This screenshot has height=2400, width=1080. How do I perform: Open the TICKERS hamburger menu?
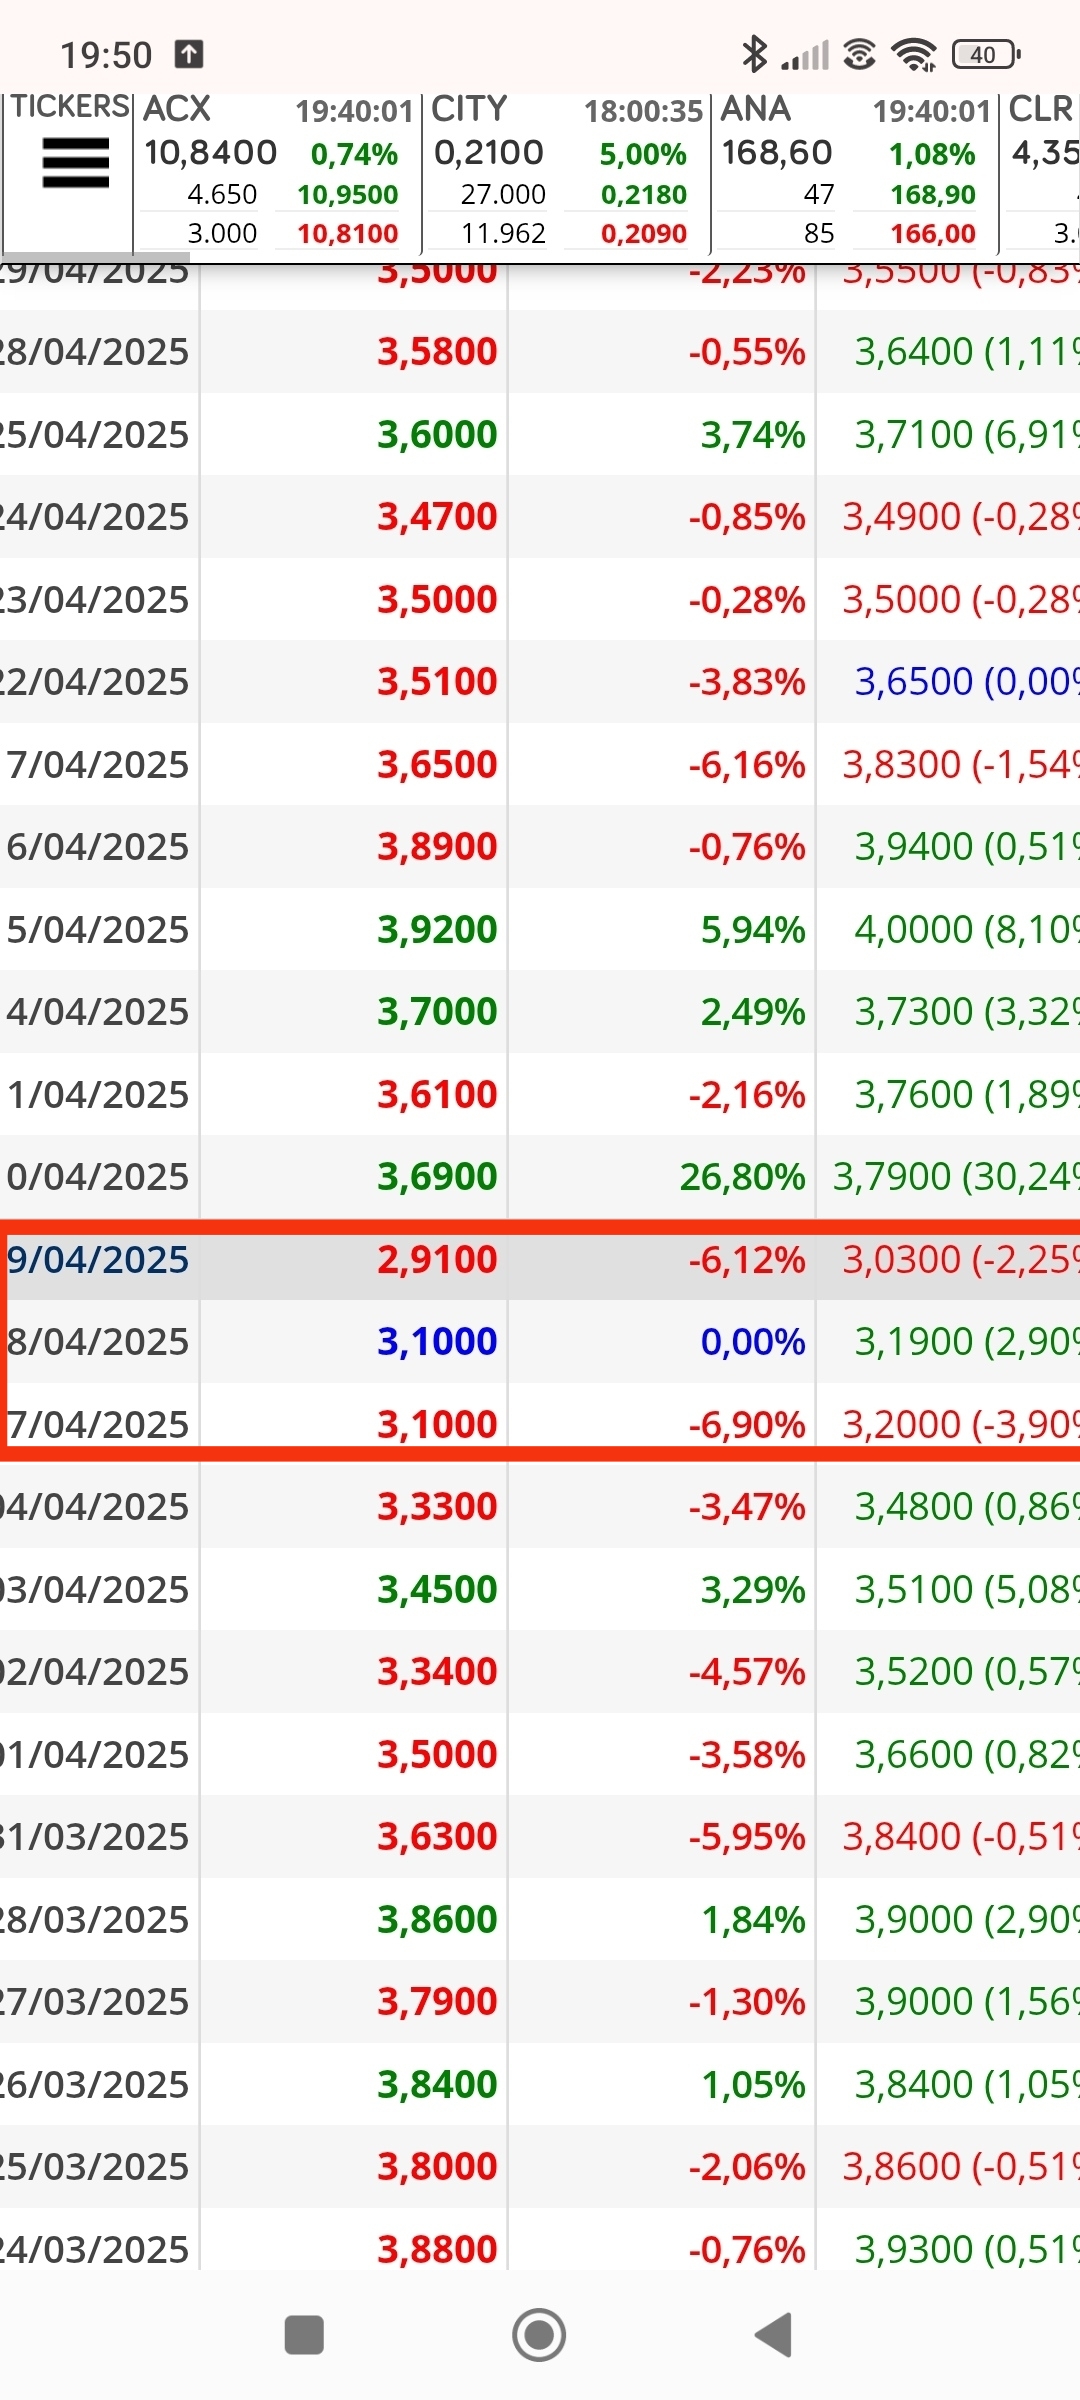point(75,163)
